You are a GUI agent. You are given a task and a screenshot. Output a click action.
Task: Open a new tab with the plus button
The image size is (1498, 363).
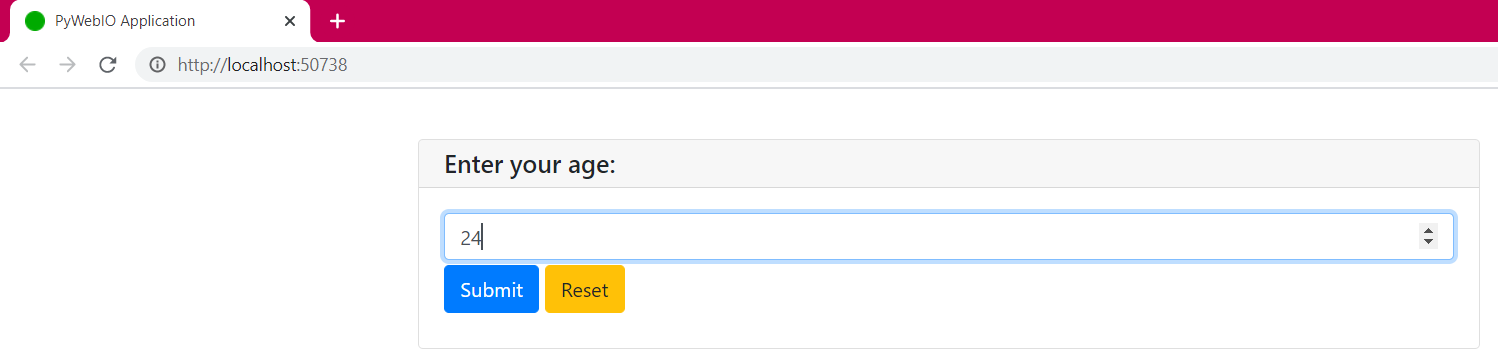tap(337, 21)
